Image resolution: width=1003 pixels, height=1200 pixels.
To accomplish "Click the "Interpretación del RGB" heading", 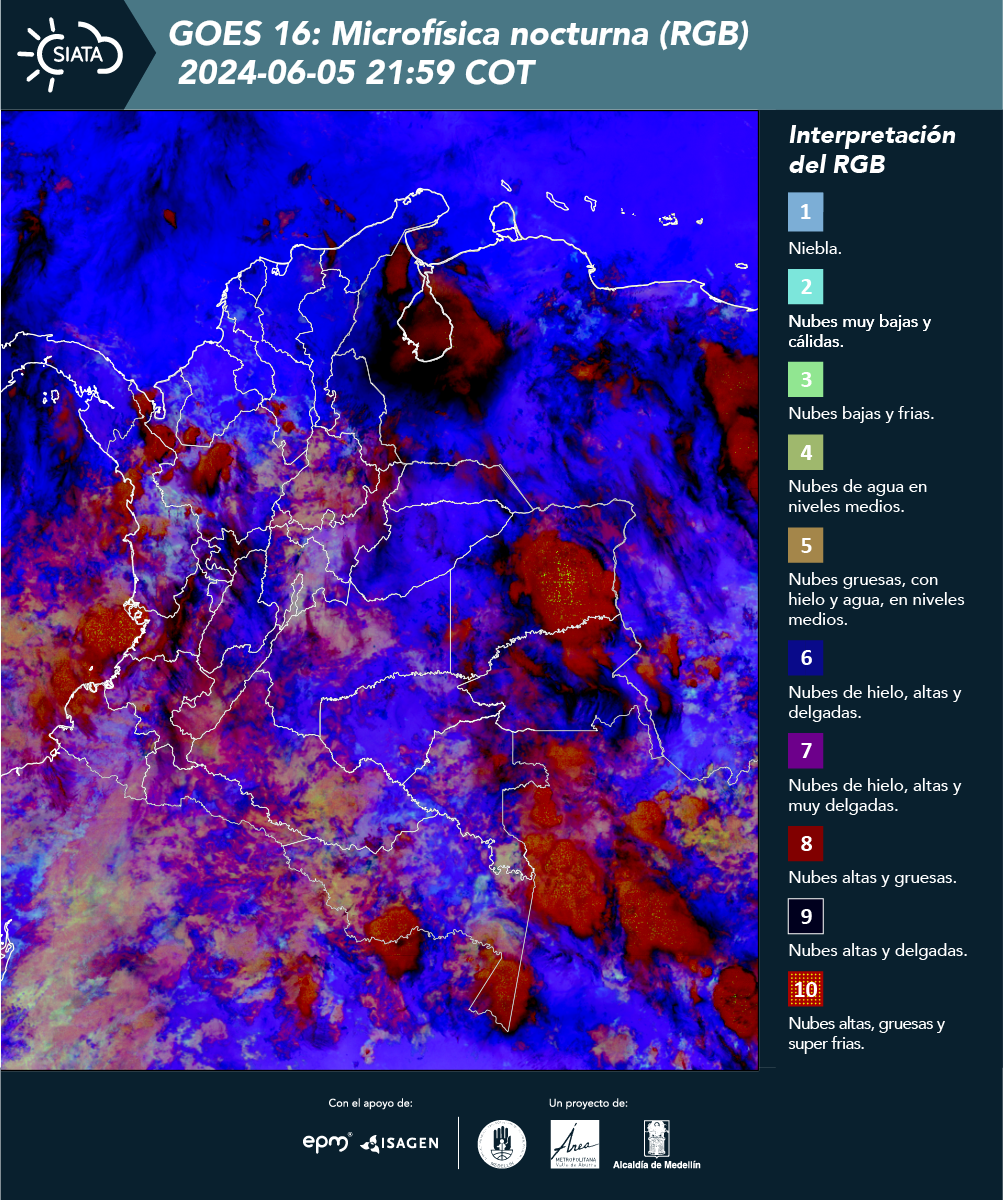I will 872,150.
